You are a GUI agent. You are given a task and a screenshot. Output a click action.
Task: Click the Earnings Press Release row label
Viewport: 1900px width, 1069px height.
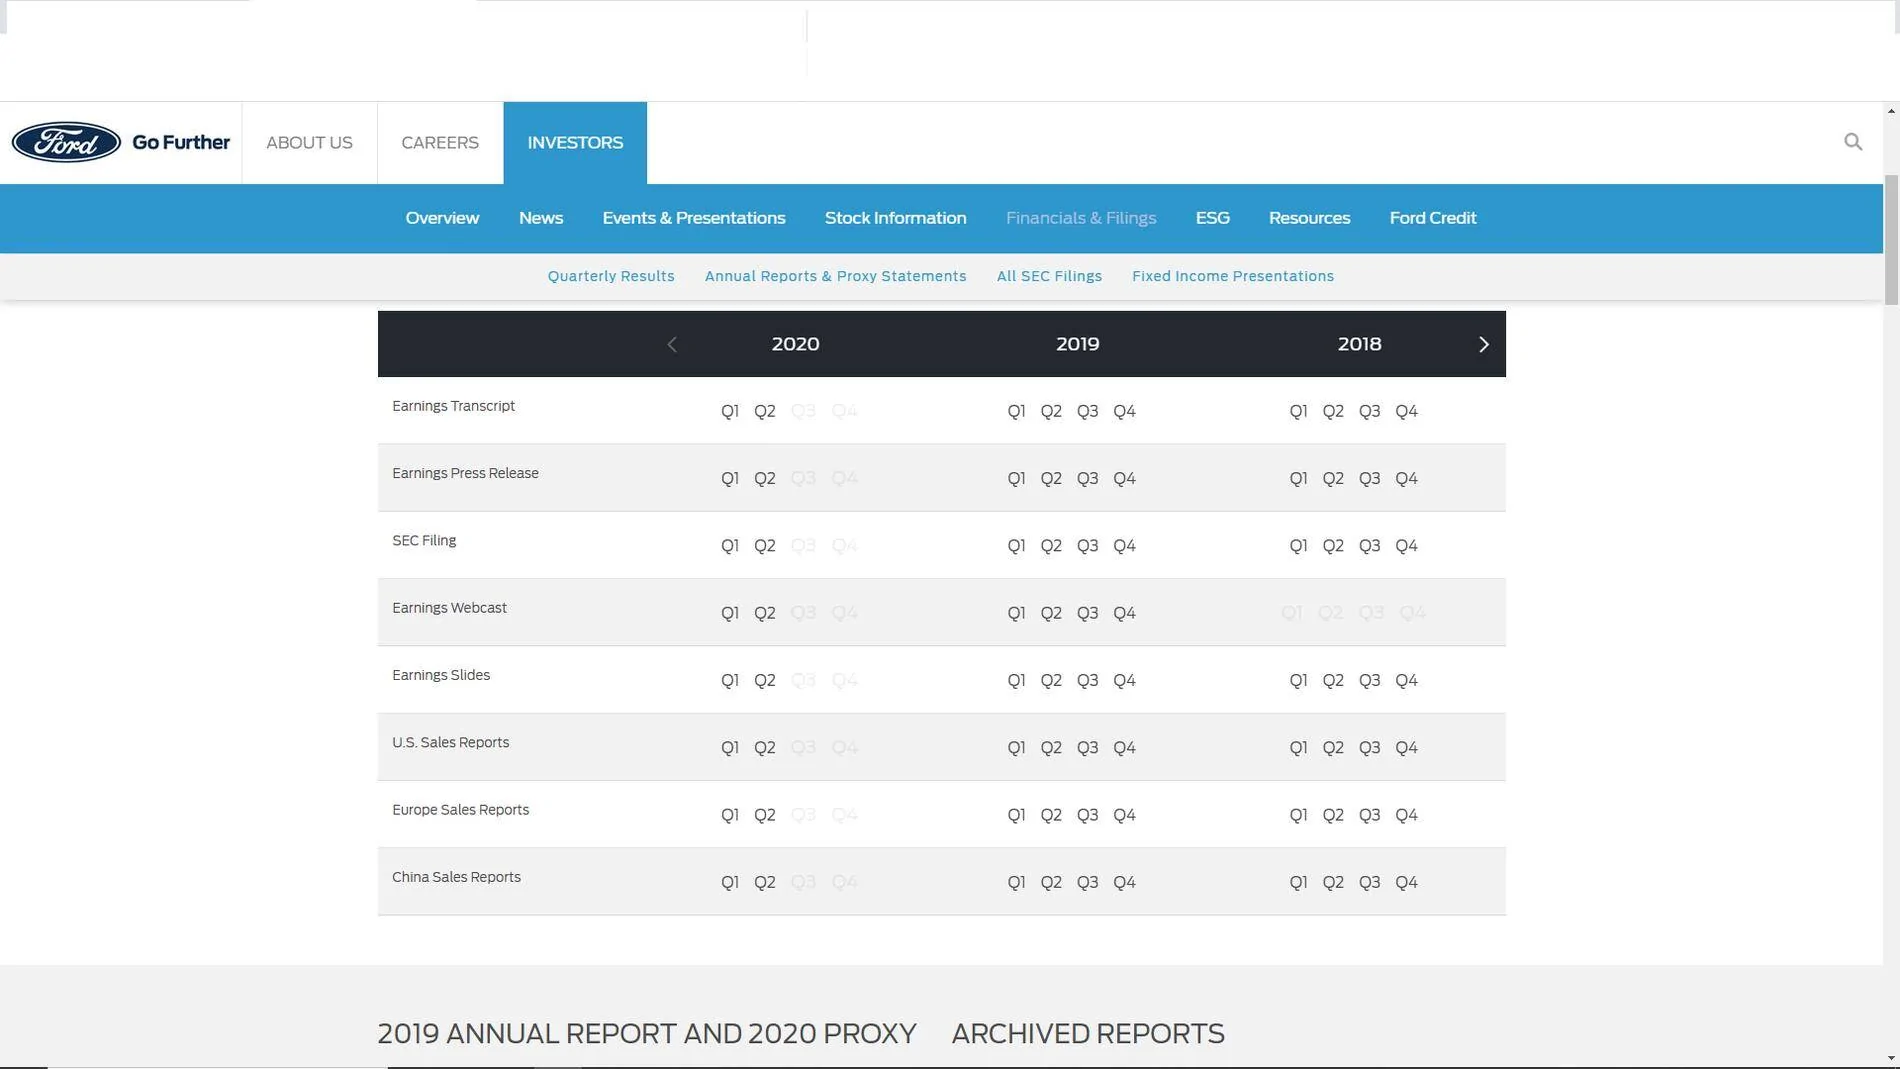[465, 473]
